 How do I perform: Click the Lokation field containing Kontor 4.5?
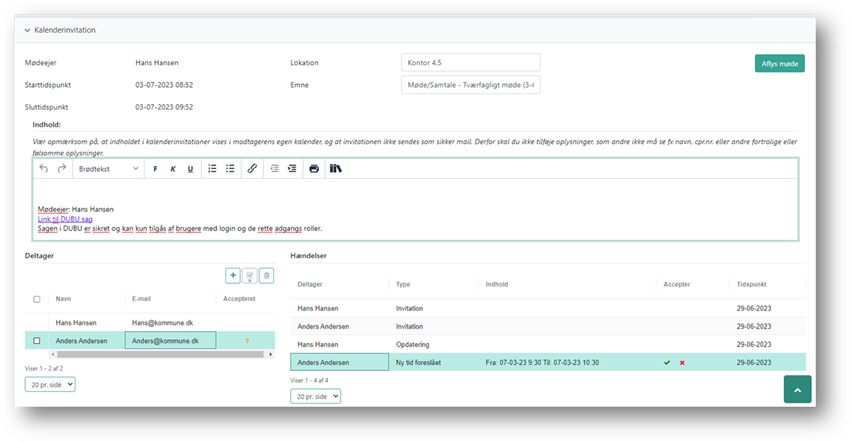click(x=470, y=63)
